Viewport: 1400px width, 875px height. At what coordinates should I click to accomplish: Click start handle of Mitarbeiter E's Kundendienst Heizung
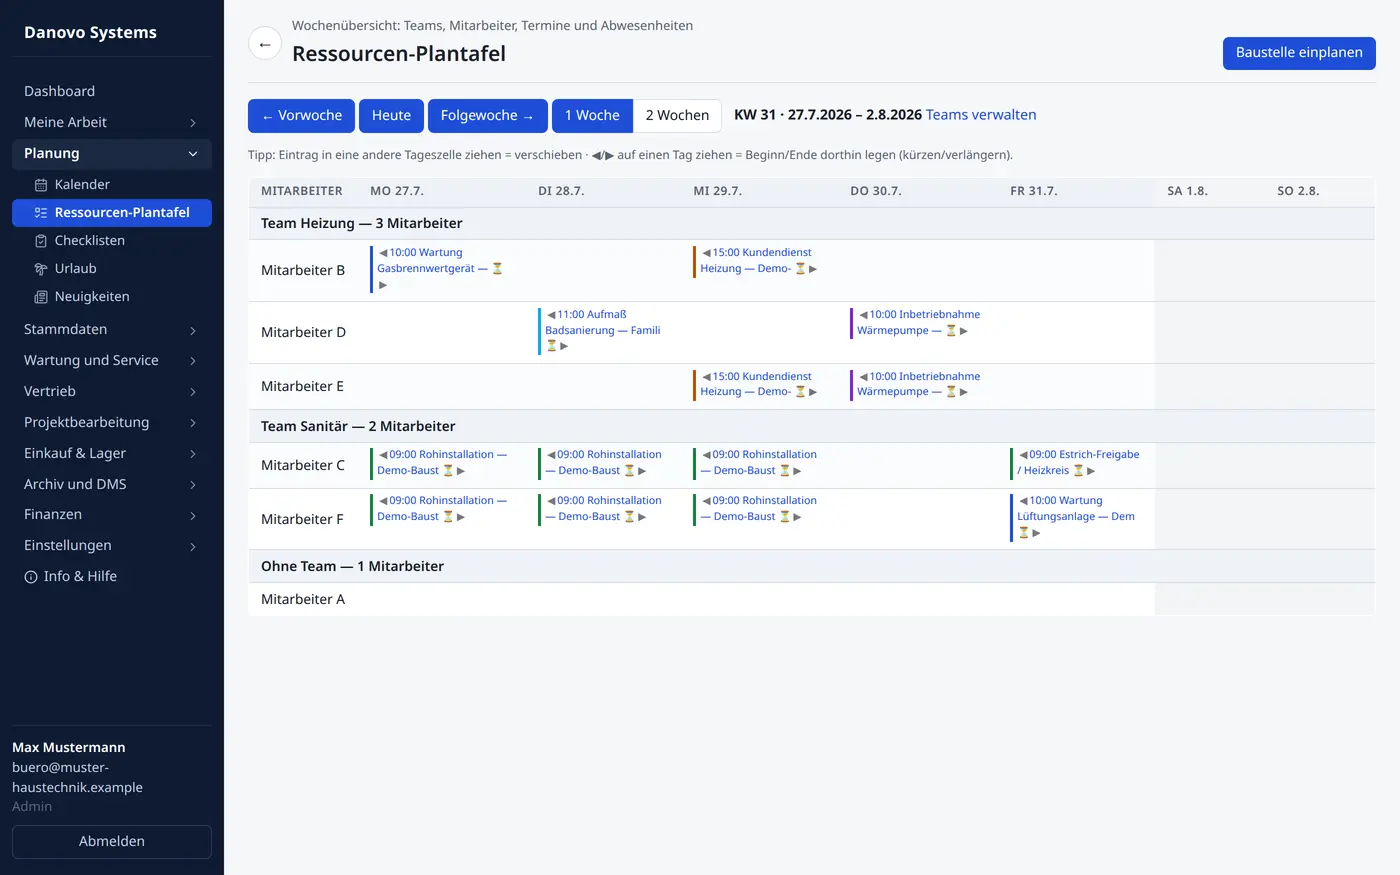[x=707, y=377]
